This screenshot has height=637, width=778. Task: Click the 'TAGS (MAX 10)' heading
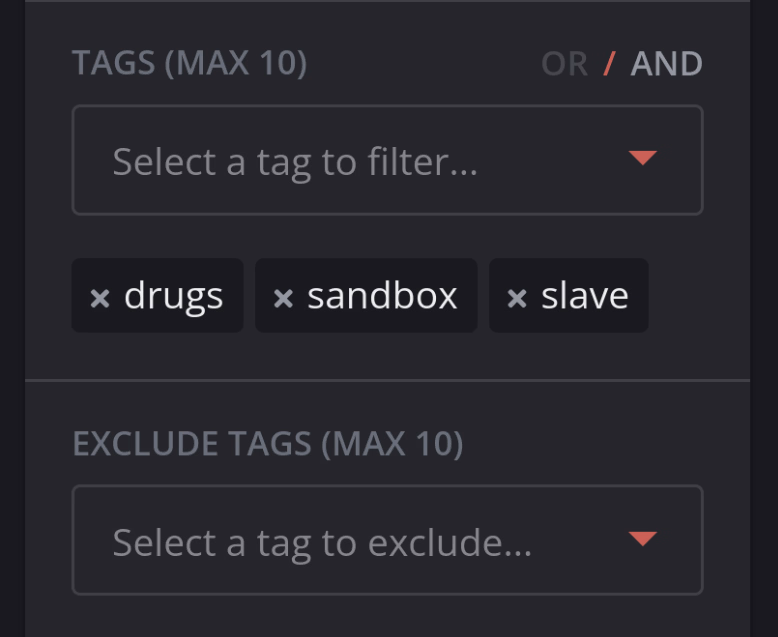[189, 64]
